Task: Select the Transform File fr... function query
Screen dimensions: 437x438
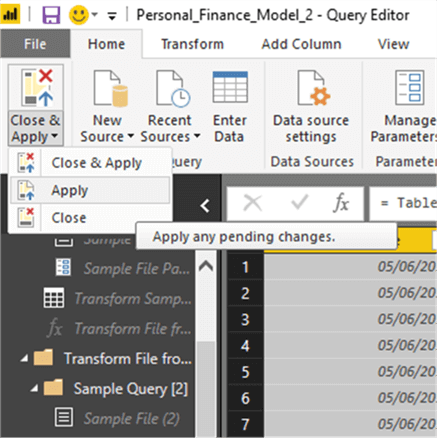Action: (x=133, y=329)
